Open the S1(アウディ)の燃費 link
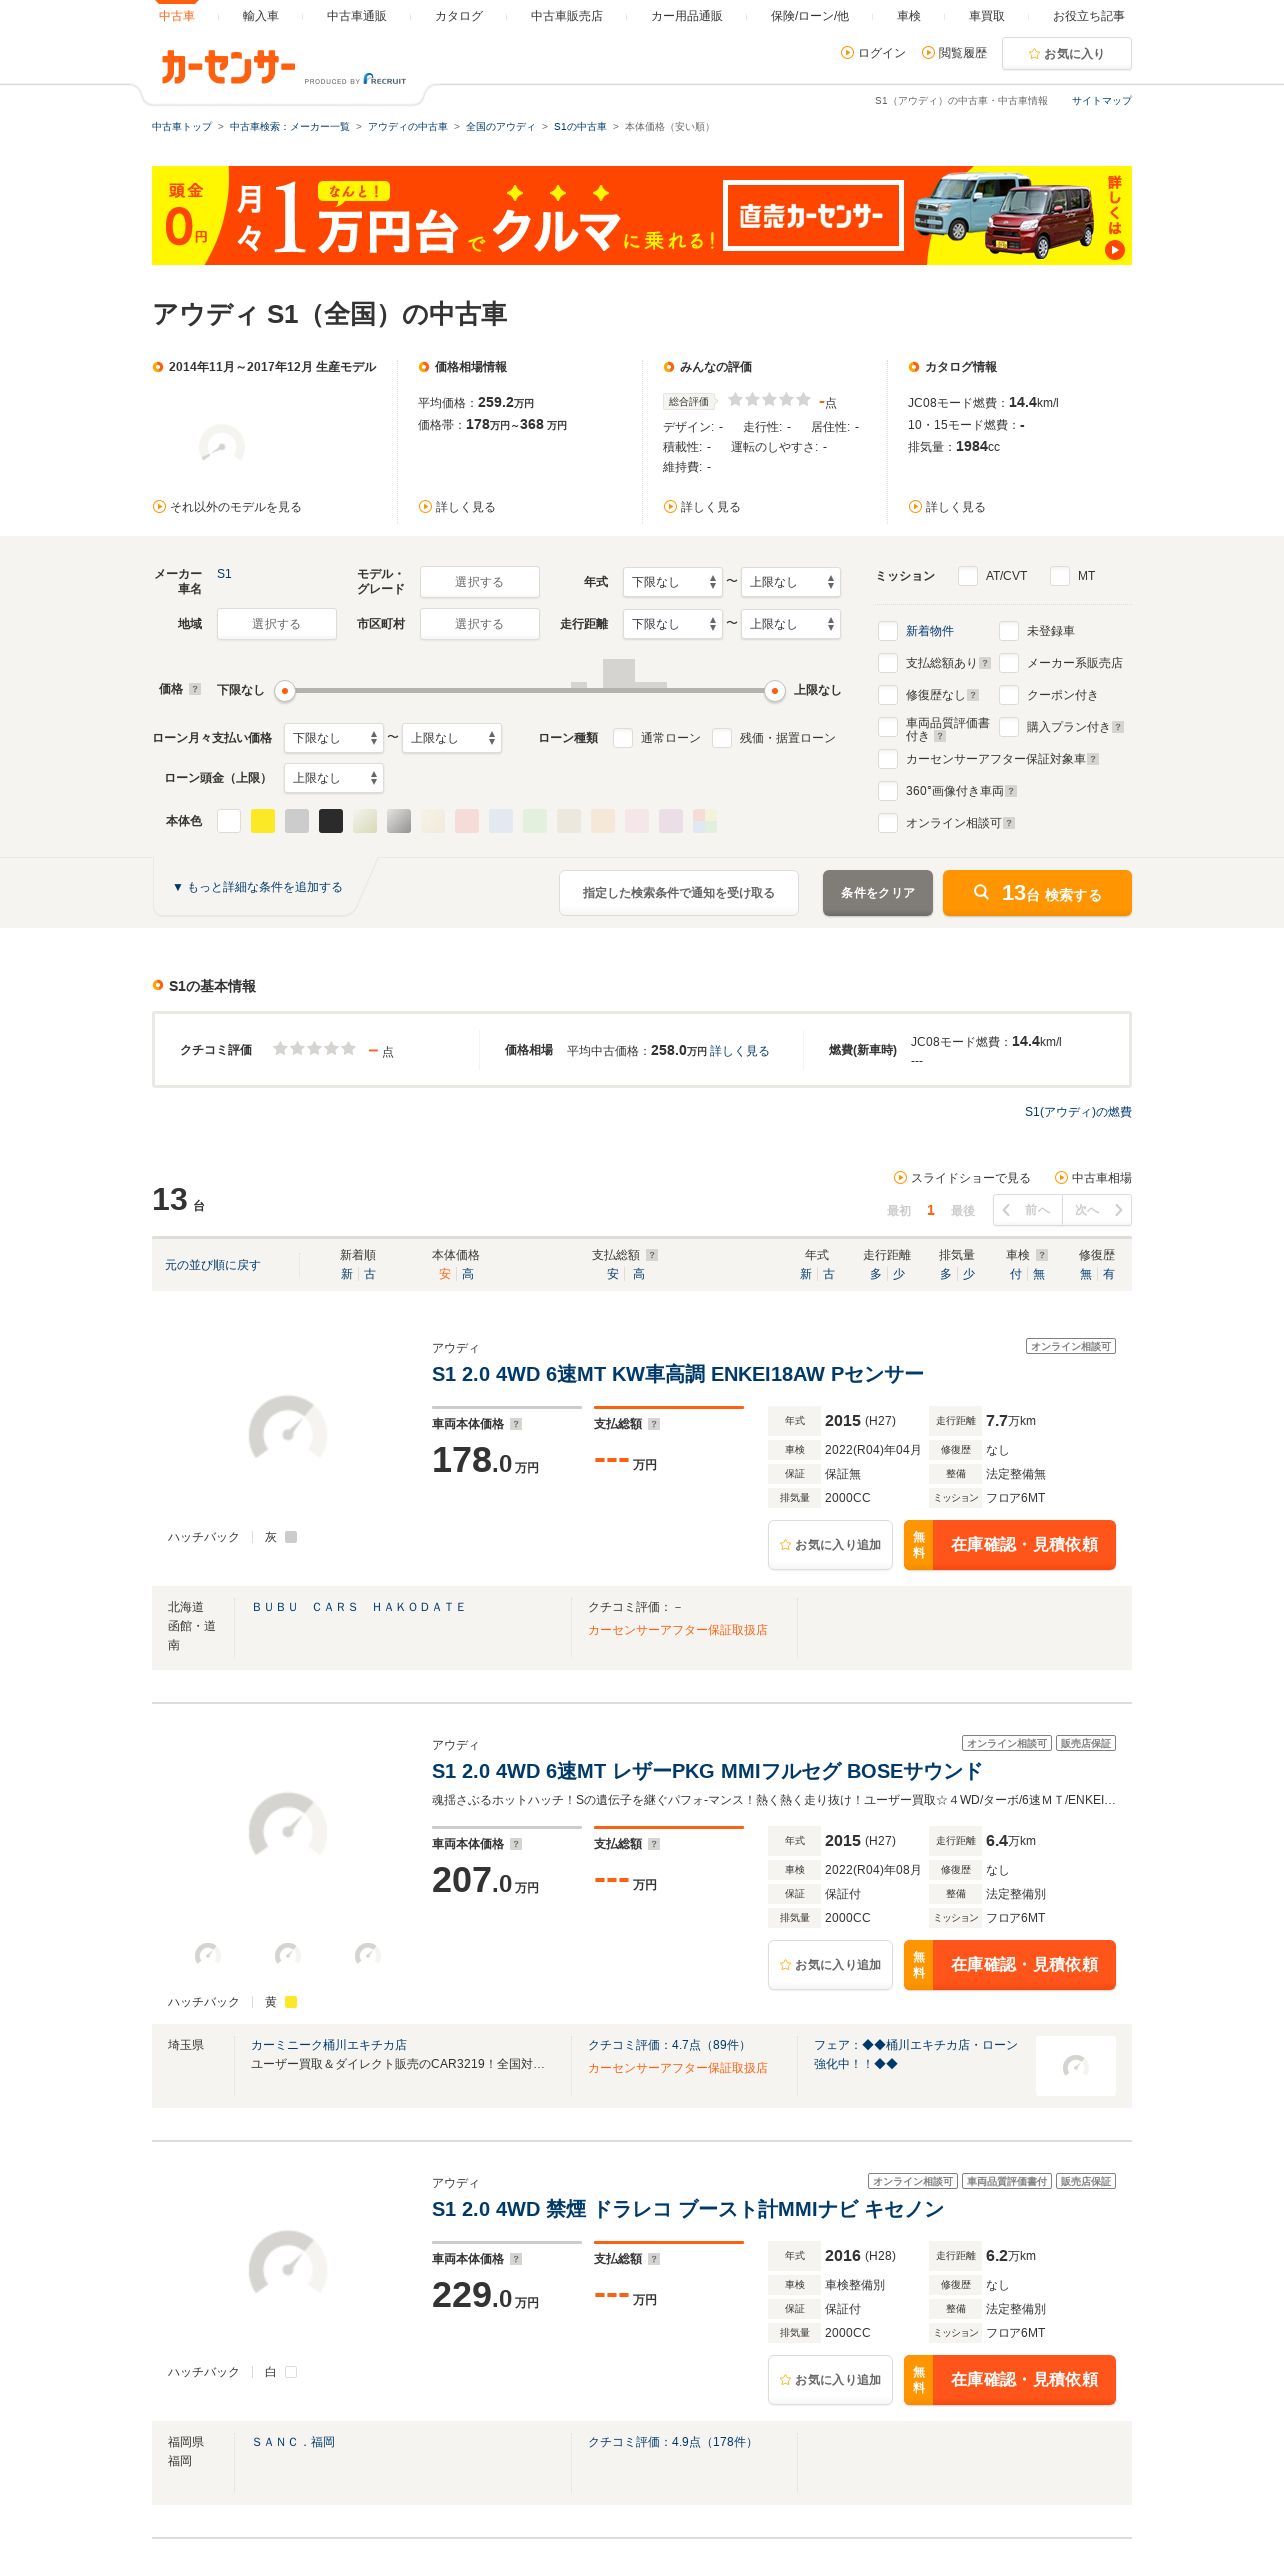The image size is (1284, 2568). (x=1078, y=1112)
